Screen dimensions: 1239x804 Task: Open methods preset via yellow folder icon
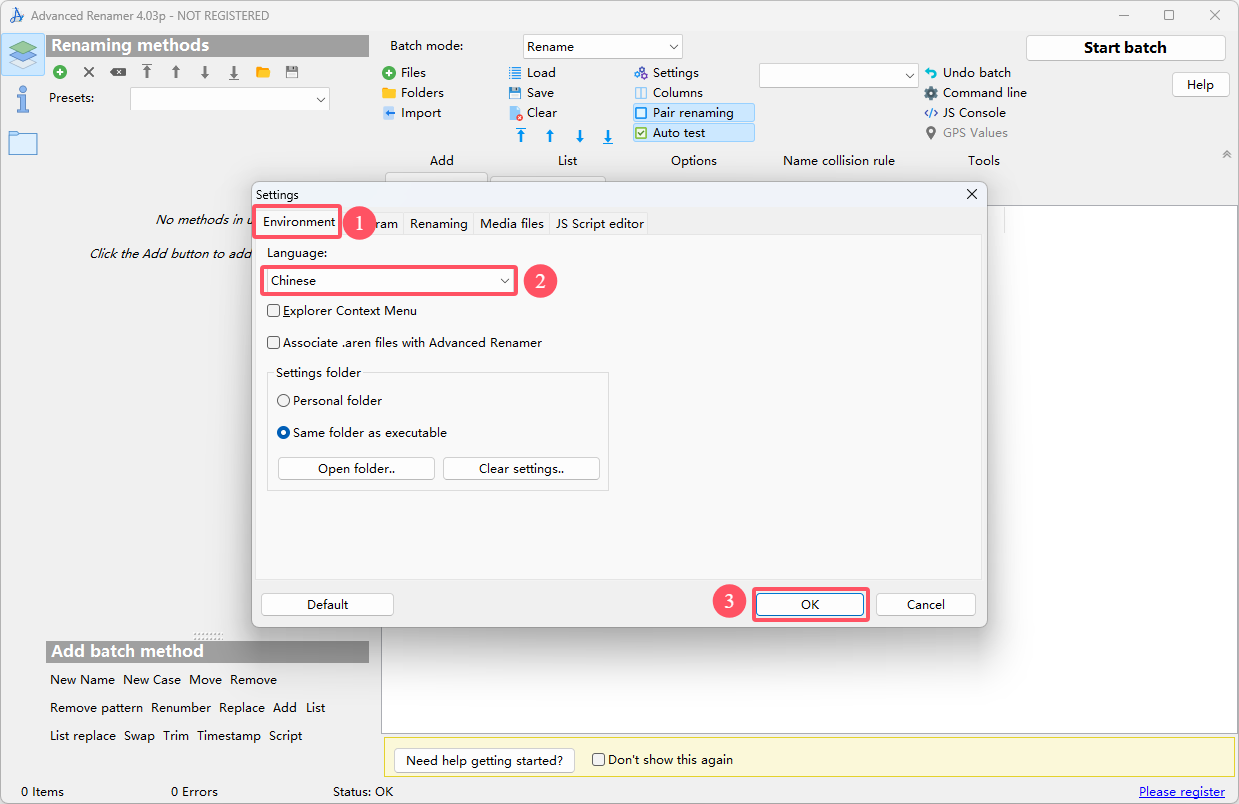point(263,72)
